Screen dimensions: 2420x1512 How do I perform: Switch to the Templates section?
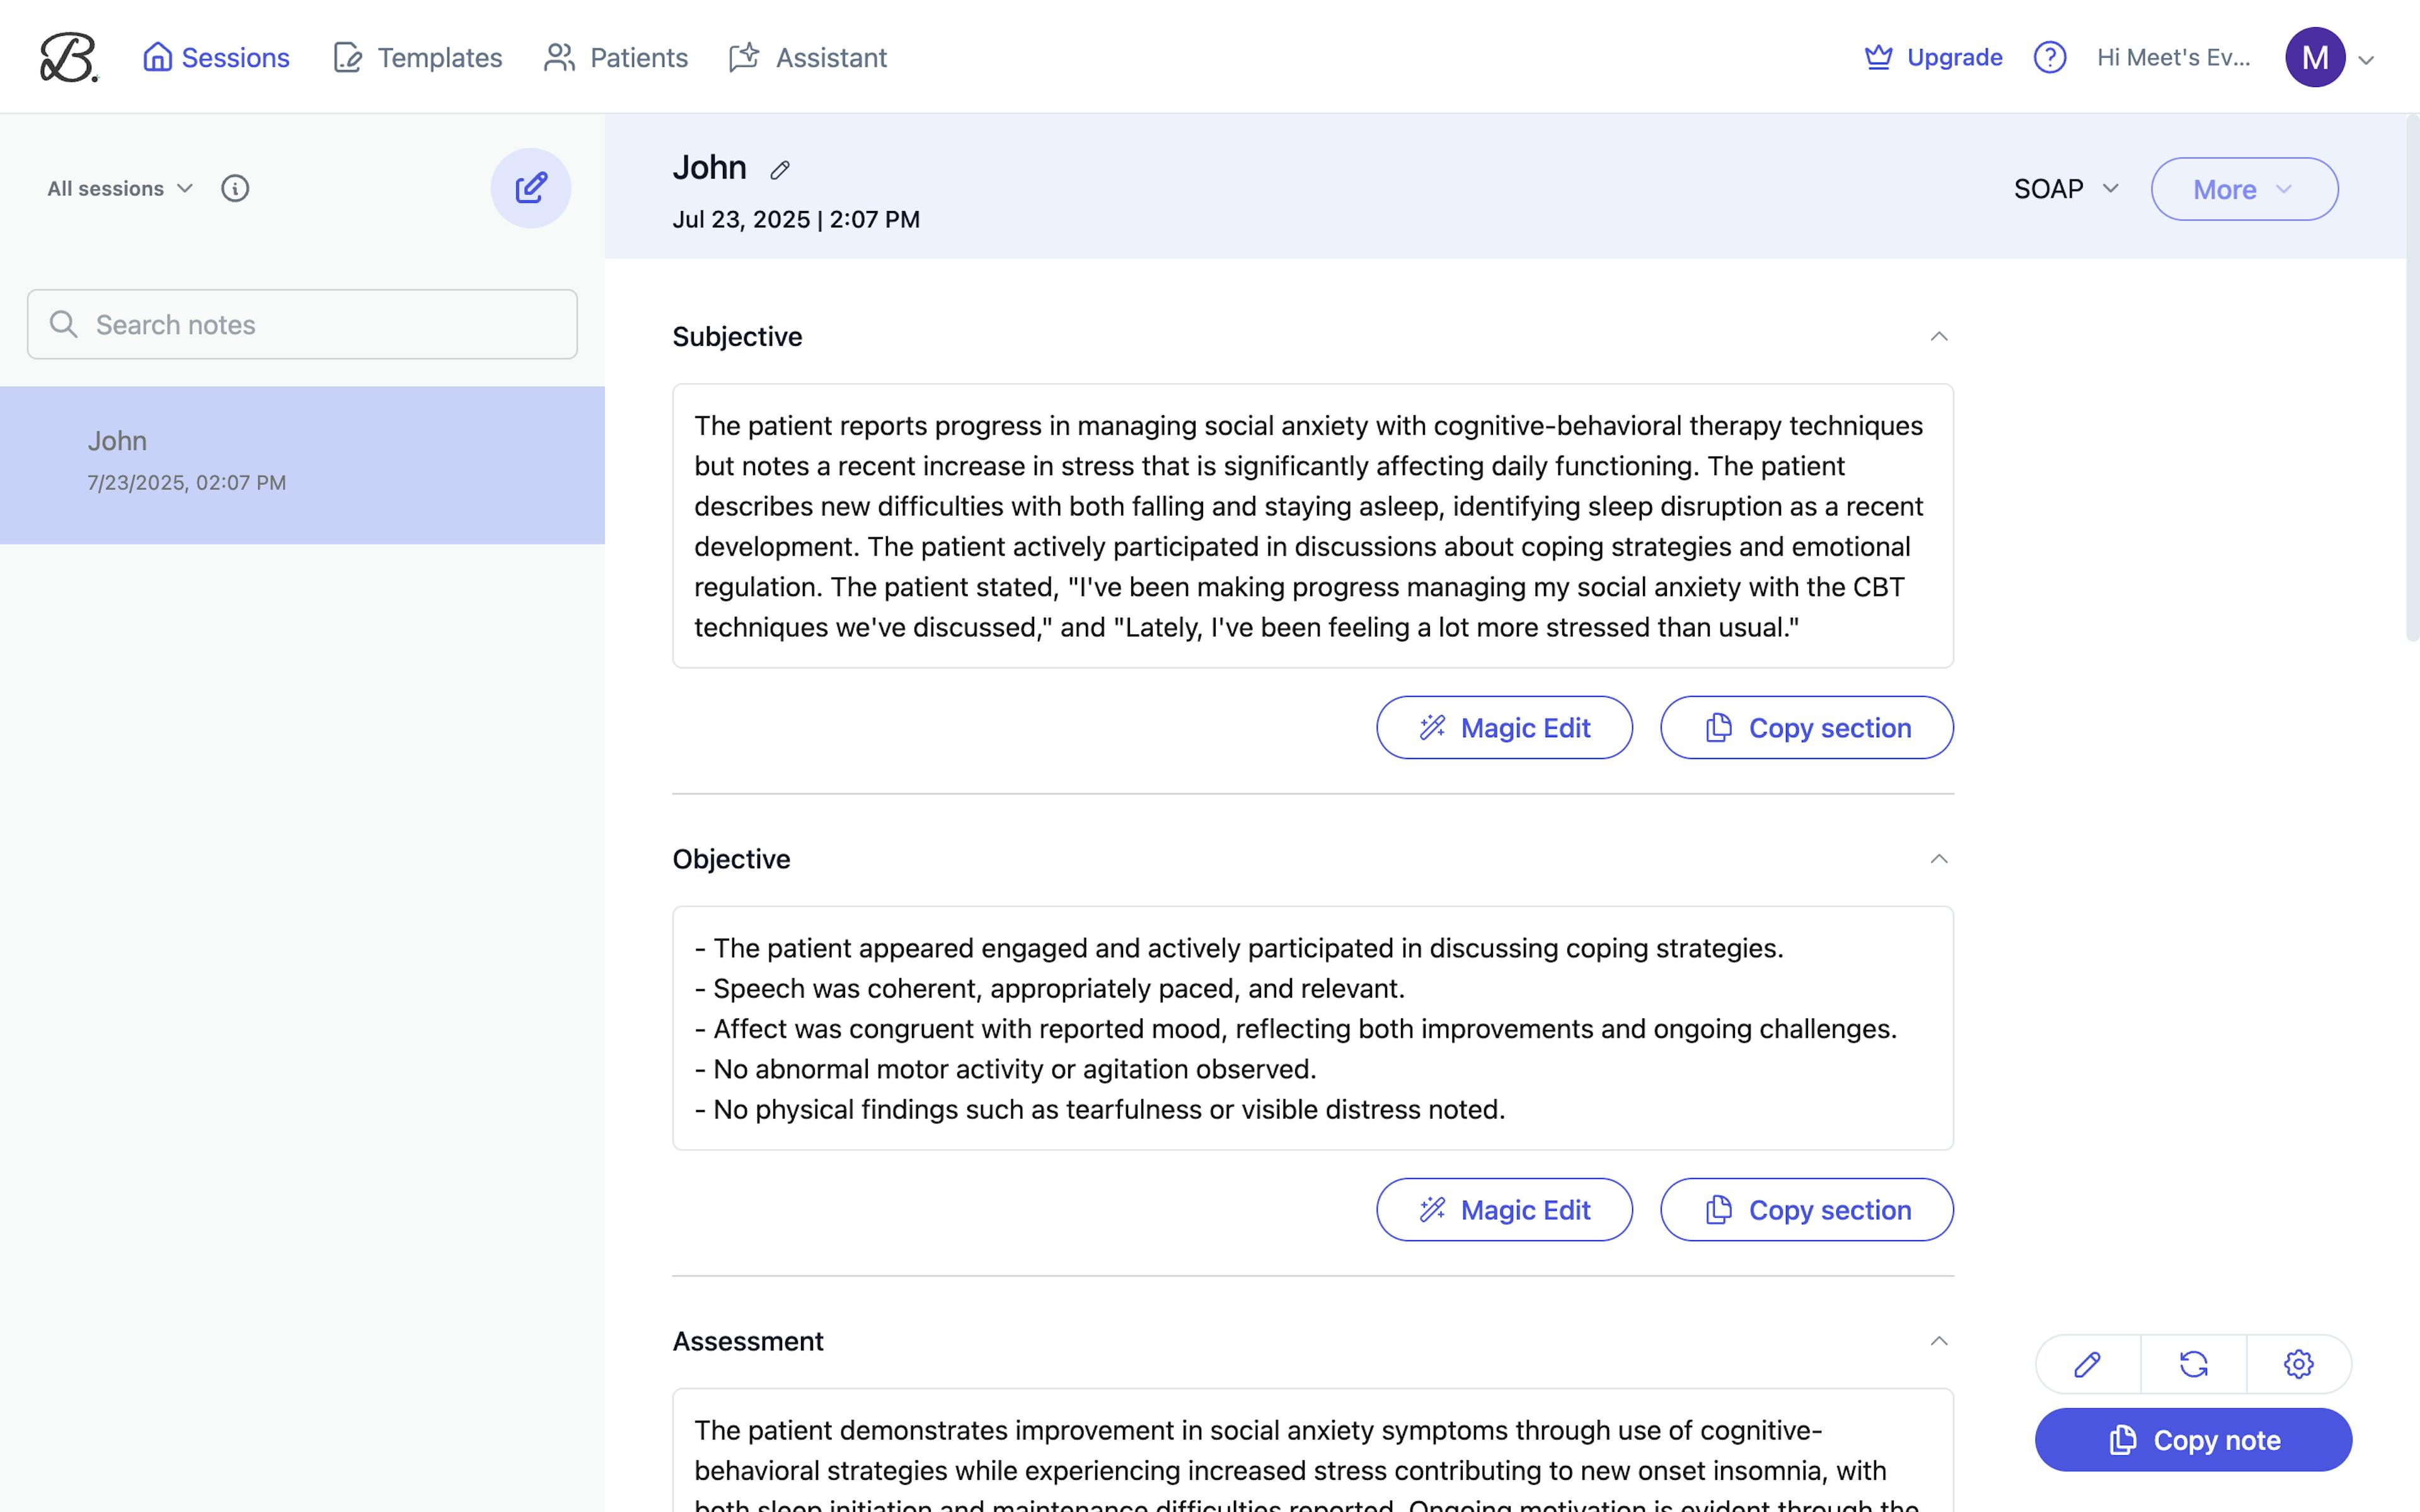[417, 57]
